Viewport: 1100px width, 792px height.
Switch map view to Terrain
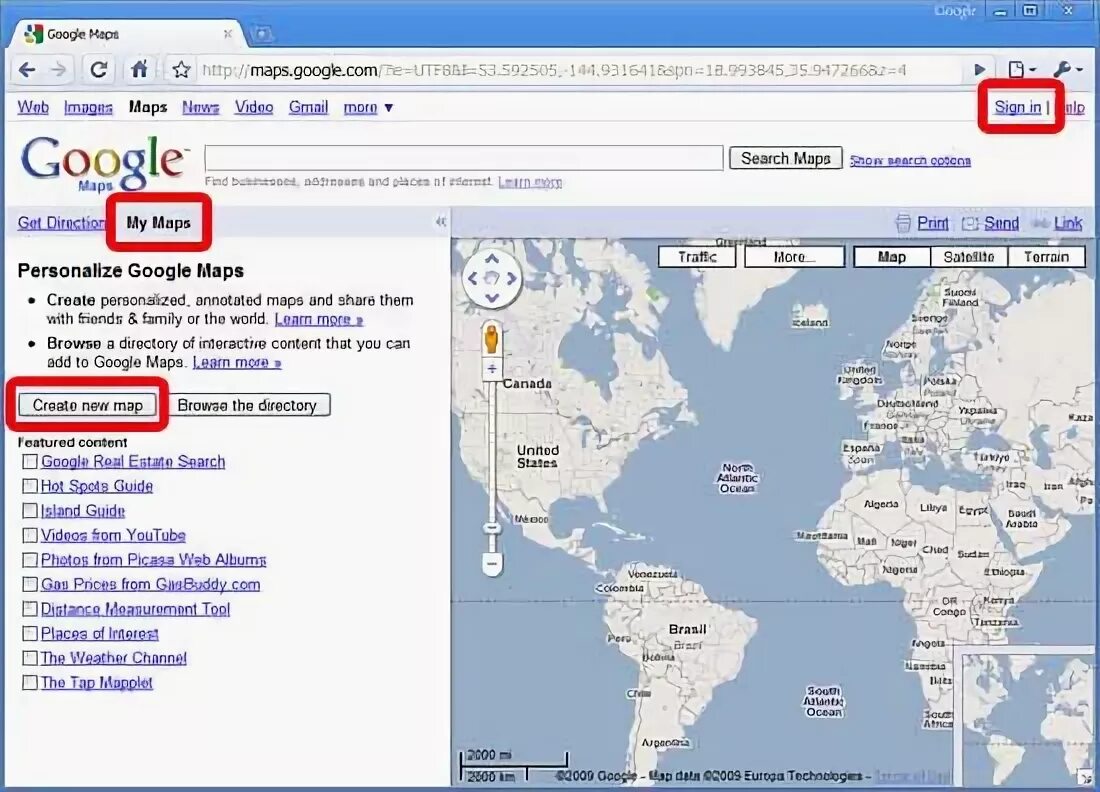pos(1046,257)
